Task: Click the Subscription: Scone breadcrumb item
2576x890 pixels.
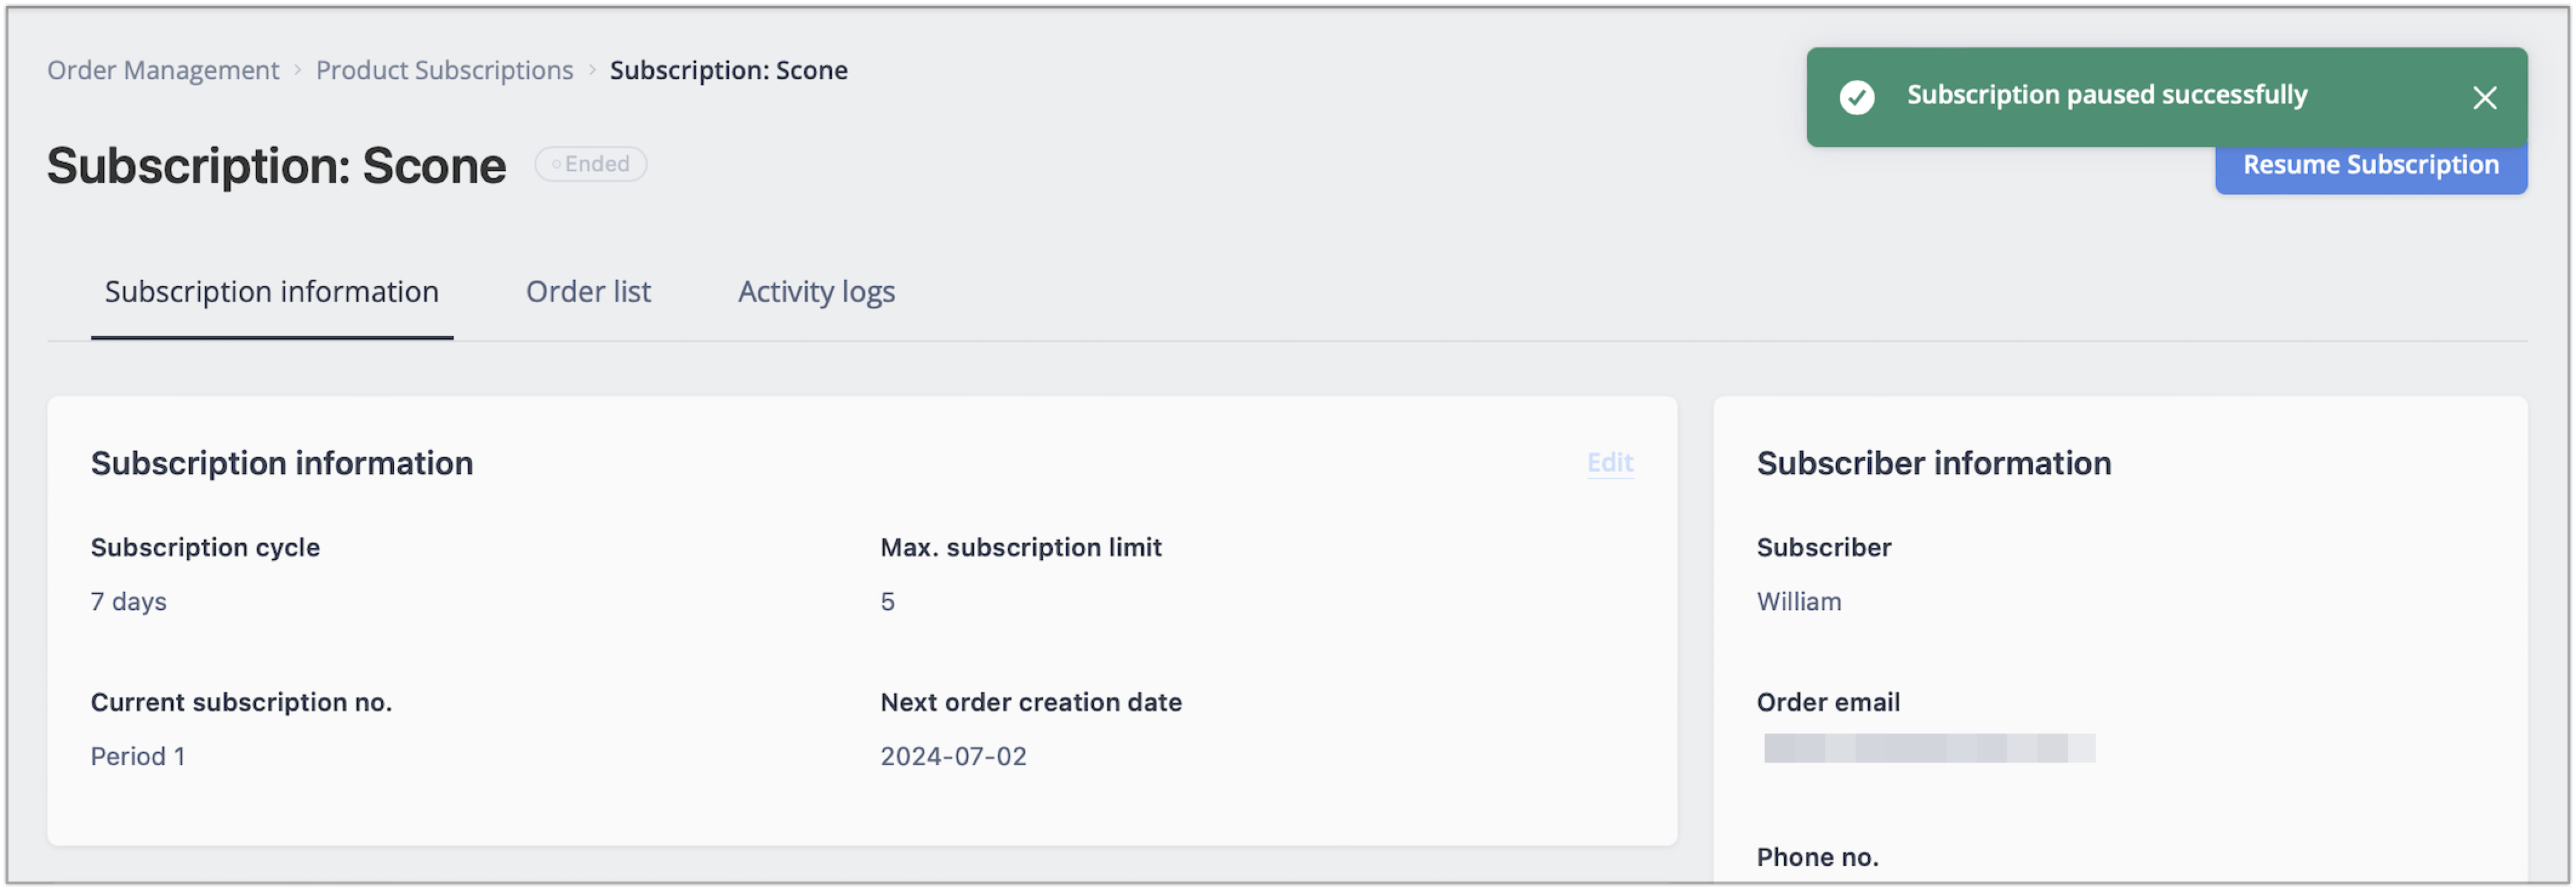Action: [x=729, y=70]
